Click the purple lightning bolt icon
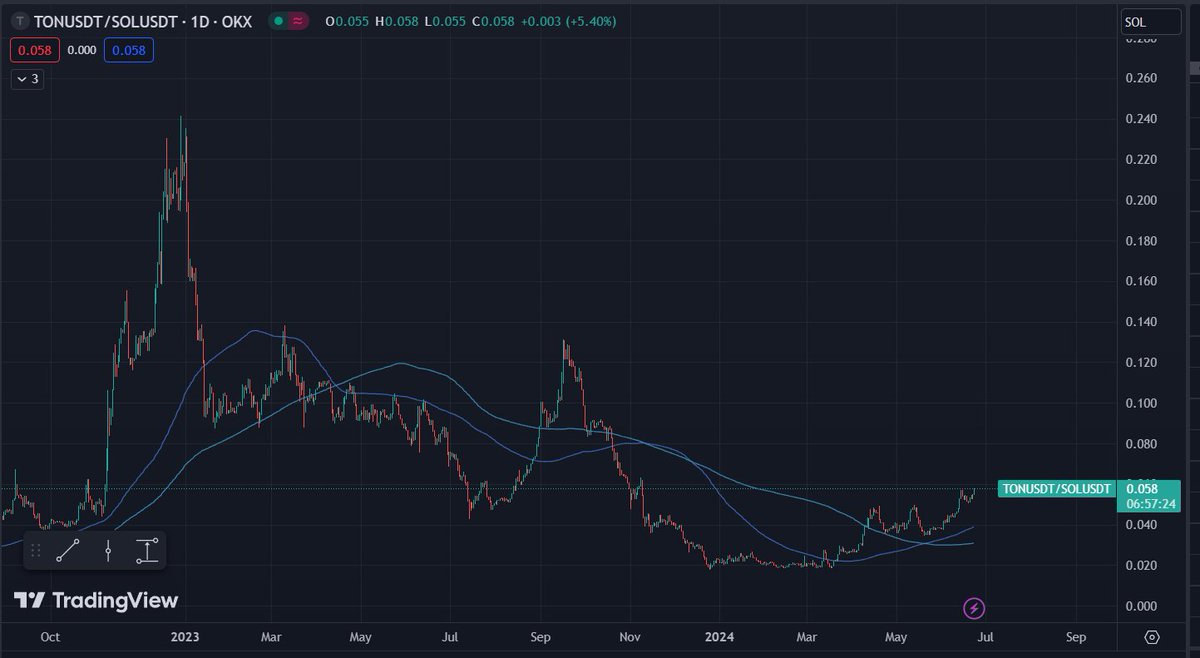The height and width of the screenshot is (658, 1200). coord(972,608)
